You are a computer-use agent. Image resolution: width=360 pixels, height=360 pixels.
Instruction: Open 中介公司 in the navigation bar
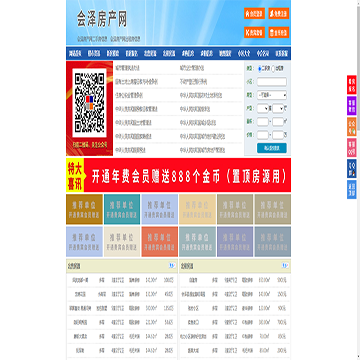263,54
